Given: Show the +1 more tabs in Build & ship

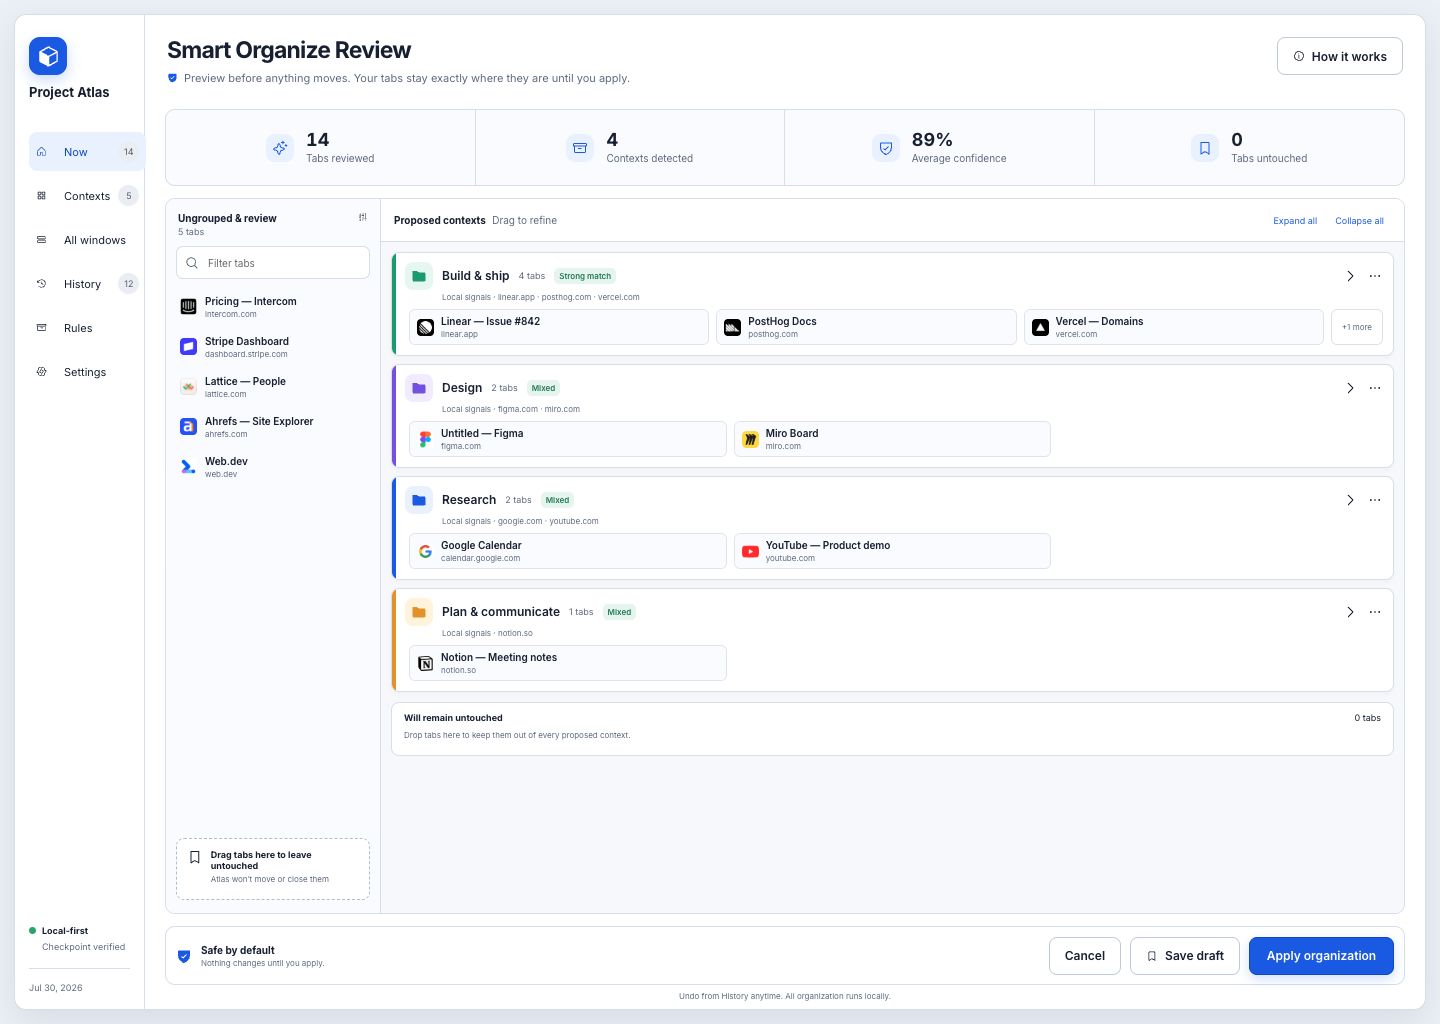Looking at the screenshot, I should pyautogui.click(x=1357, y=327).
